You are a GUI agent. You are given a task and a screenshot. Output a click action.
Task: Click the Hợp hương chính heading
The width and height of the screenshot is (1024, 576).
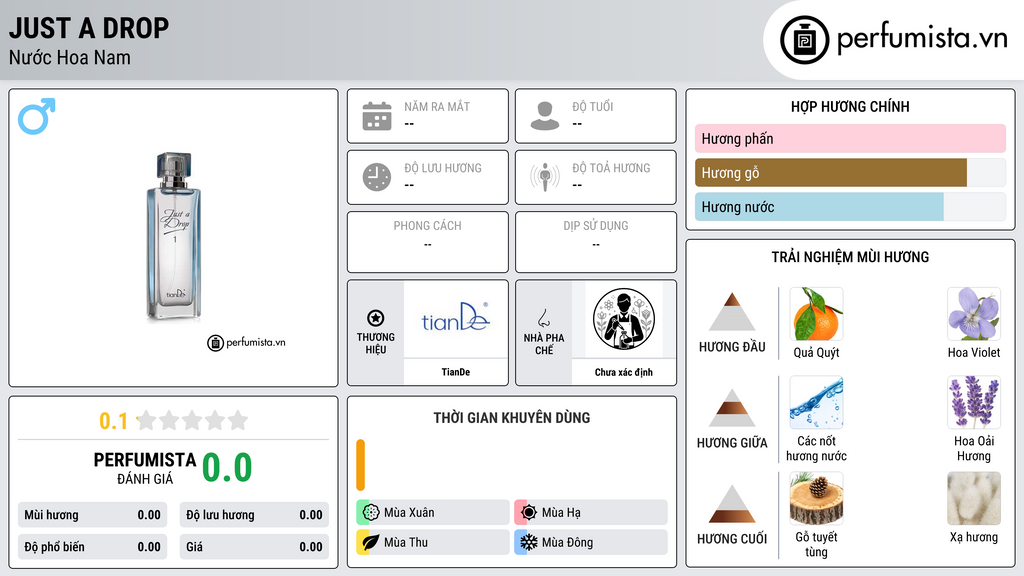(x=850, y=106)
